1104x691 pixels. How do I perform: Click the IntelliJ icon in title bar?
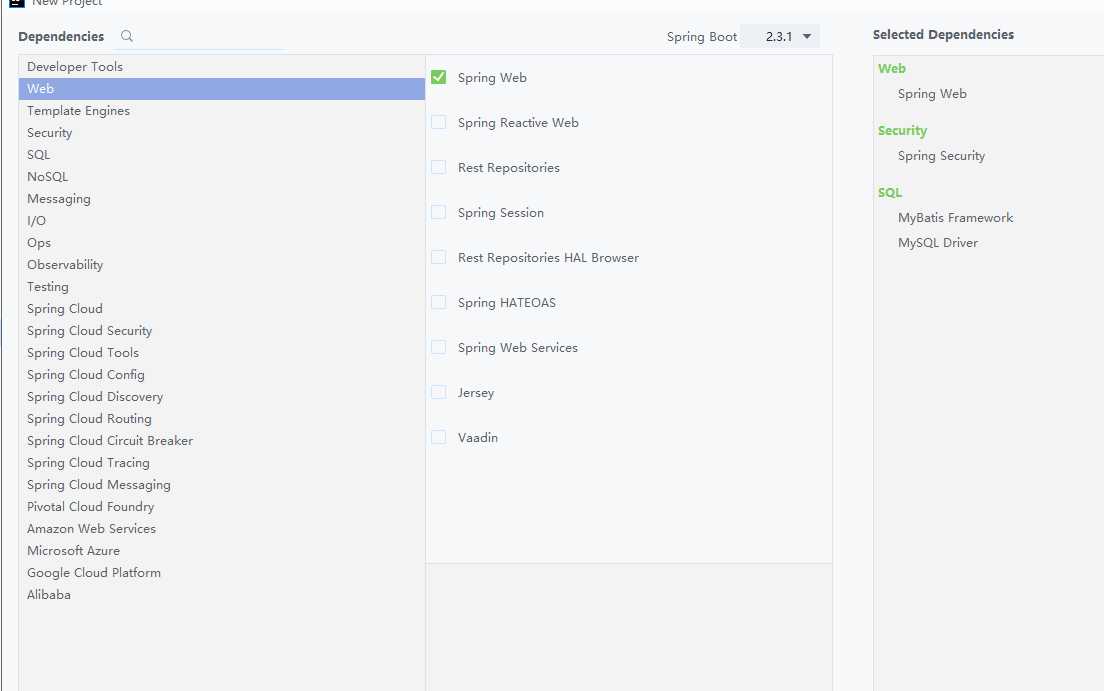click(16, 3)
